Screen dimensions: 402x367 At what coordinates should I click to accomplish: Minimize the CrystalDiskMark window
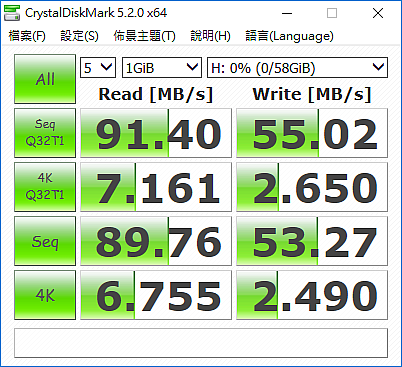287,13
